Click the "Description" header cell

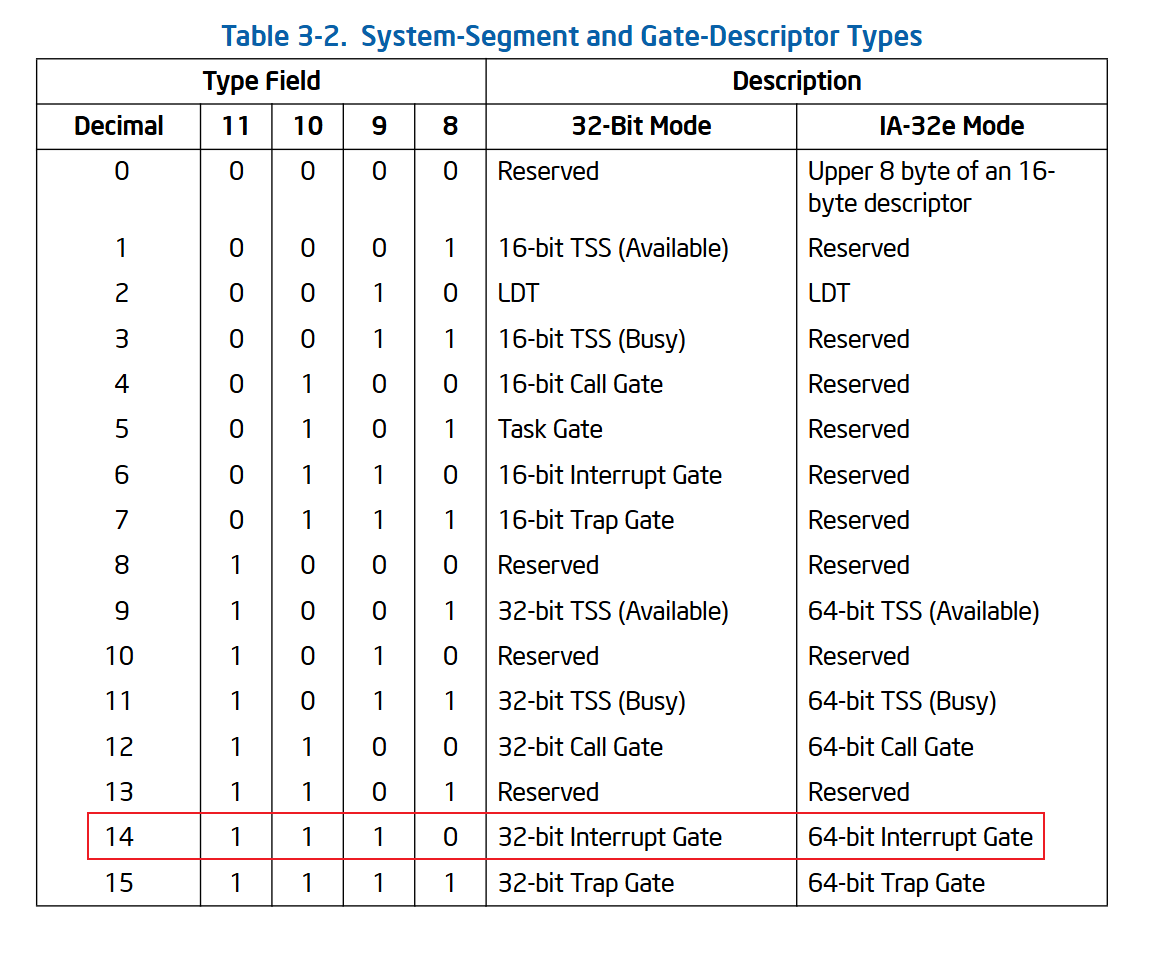point(796,82)
